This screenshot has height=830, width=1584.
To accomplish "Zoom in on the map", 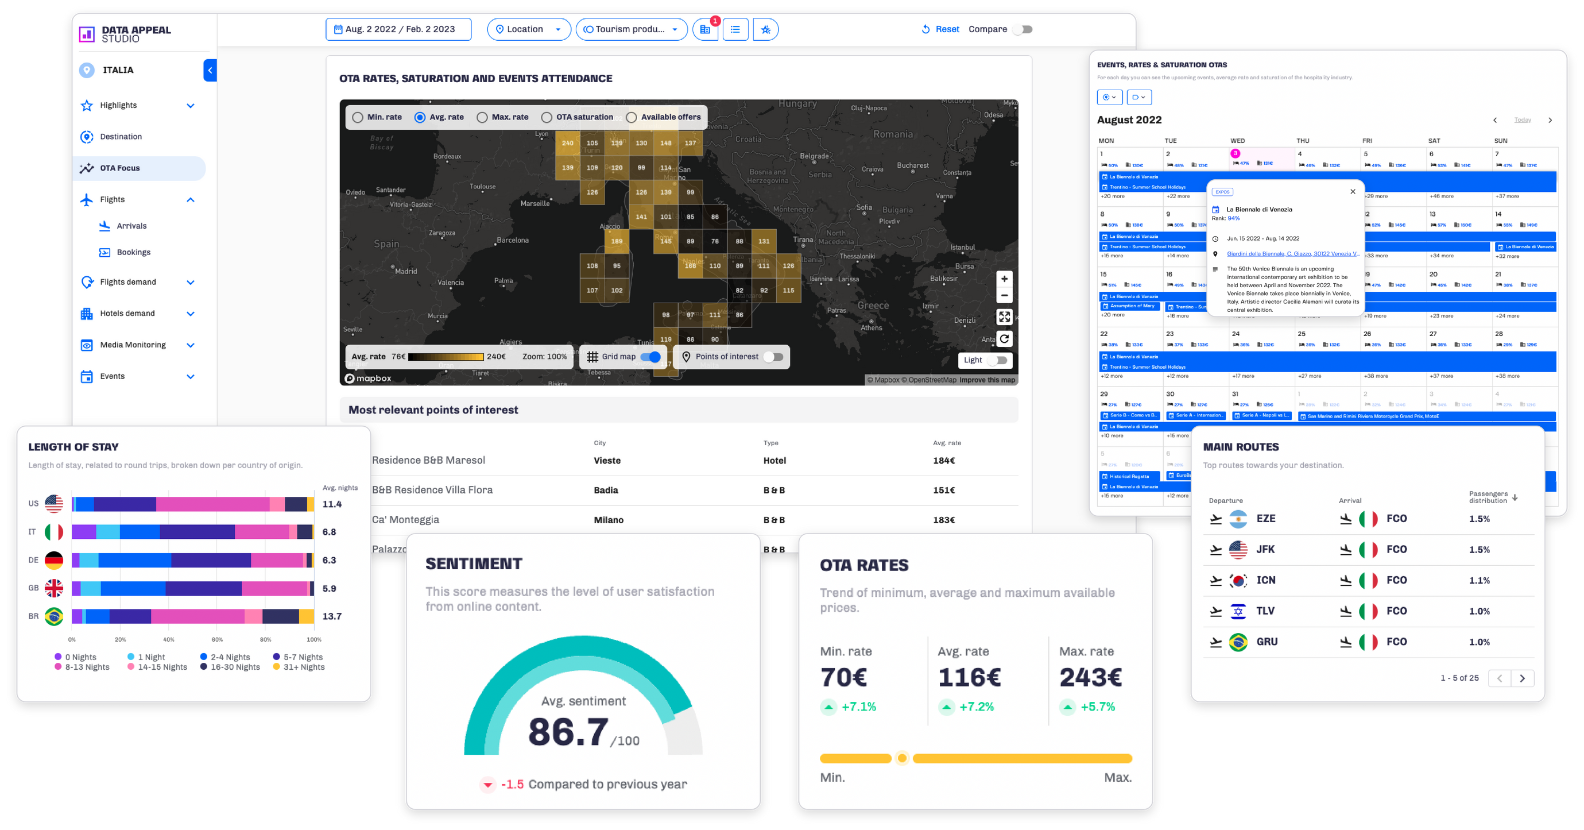I will [x=1004, y=279].
